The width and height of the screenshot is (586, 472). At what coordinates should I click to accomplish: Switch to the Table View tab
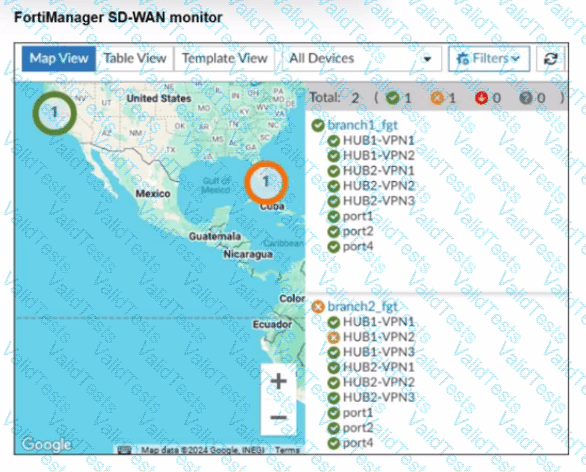(x=135, y=59)
